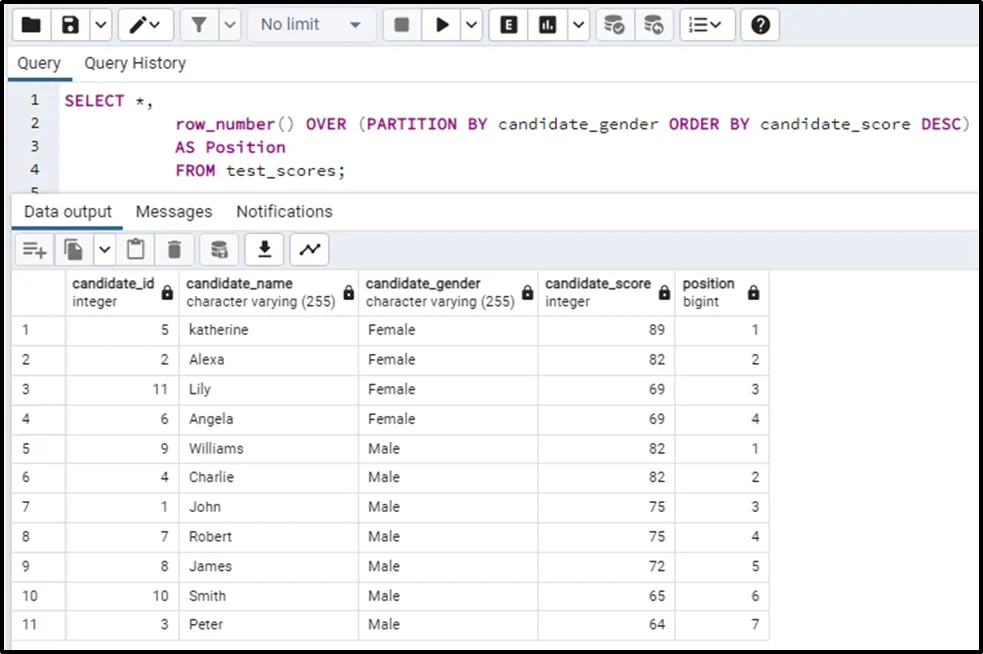This screenshot has width=983, height=654.
Task: Commit the transaction with the database check icon
Action: click(x=615, y=25)
